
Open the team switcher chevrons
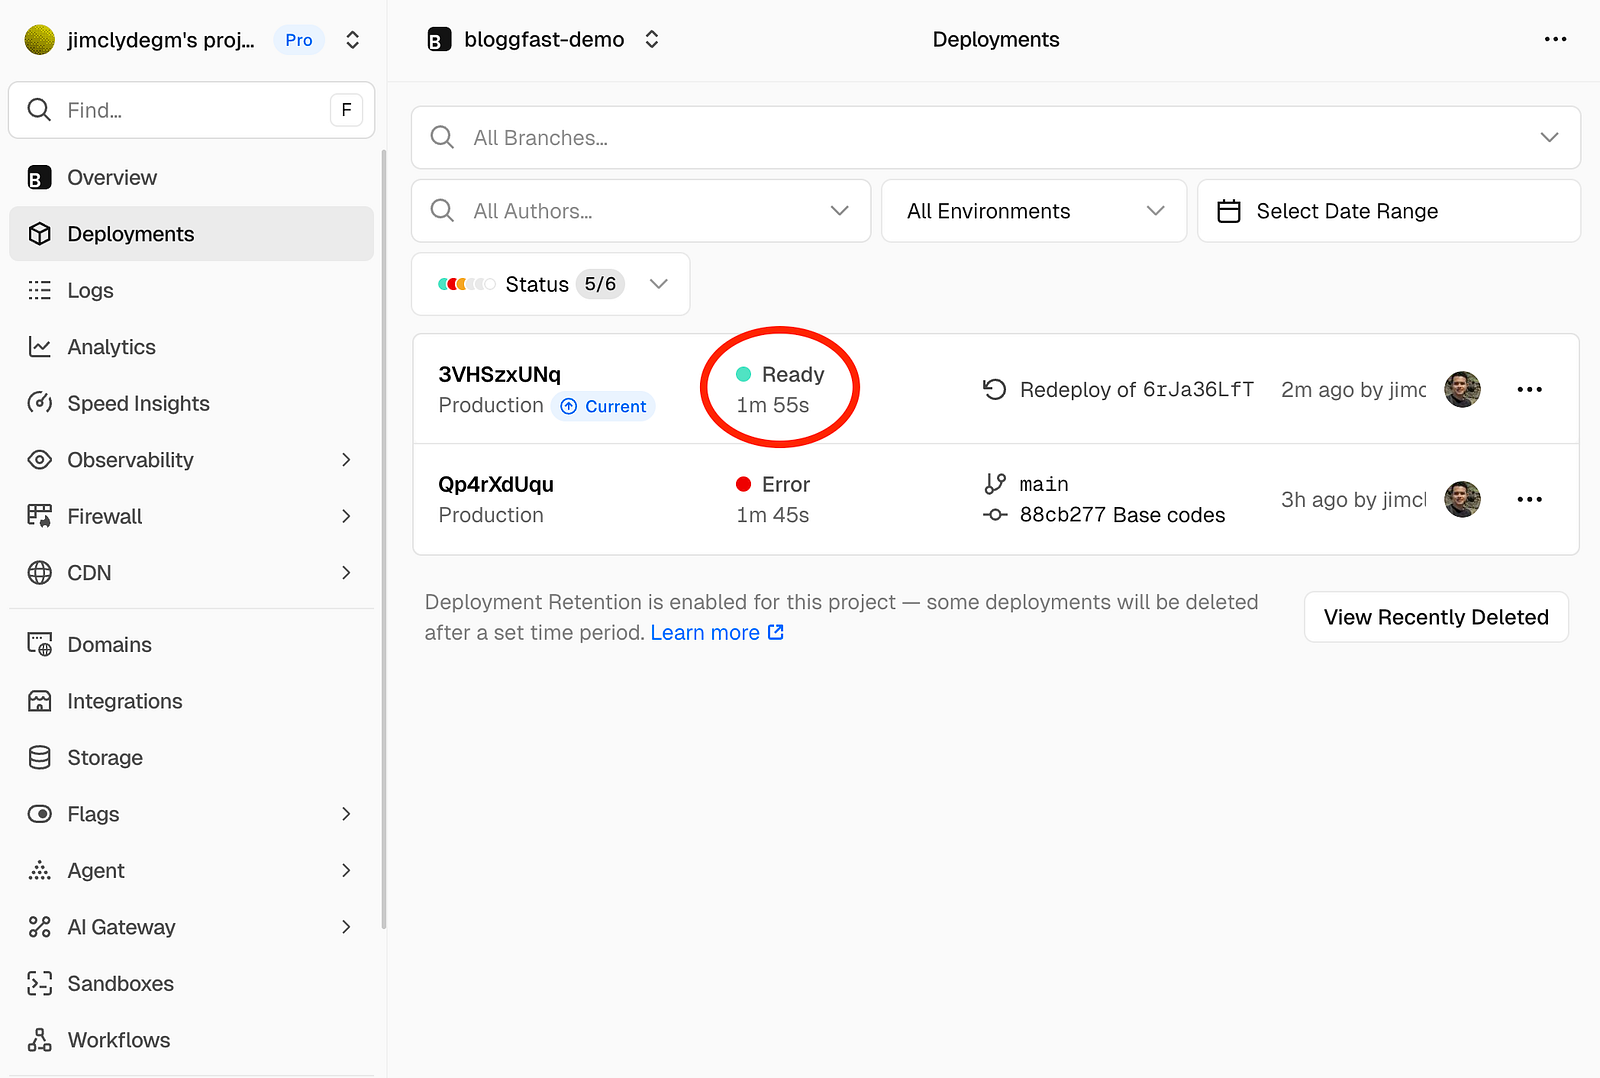click(352, 40)
